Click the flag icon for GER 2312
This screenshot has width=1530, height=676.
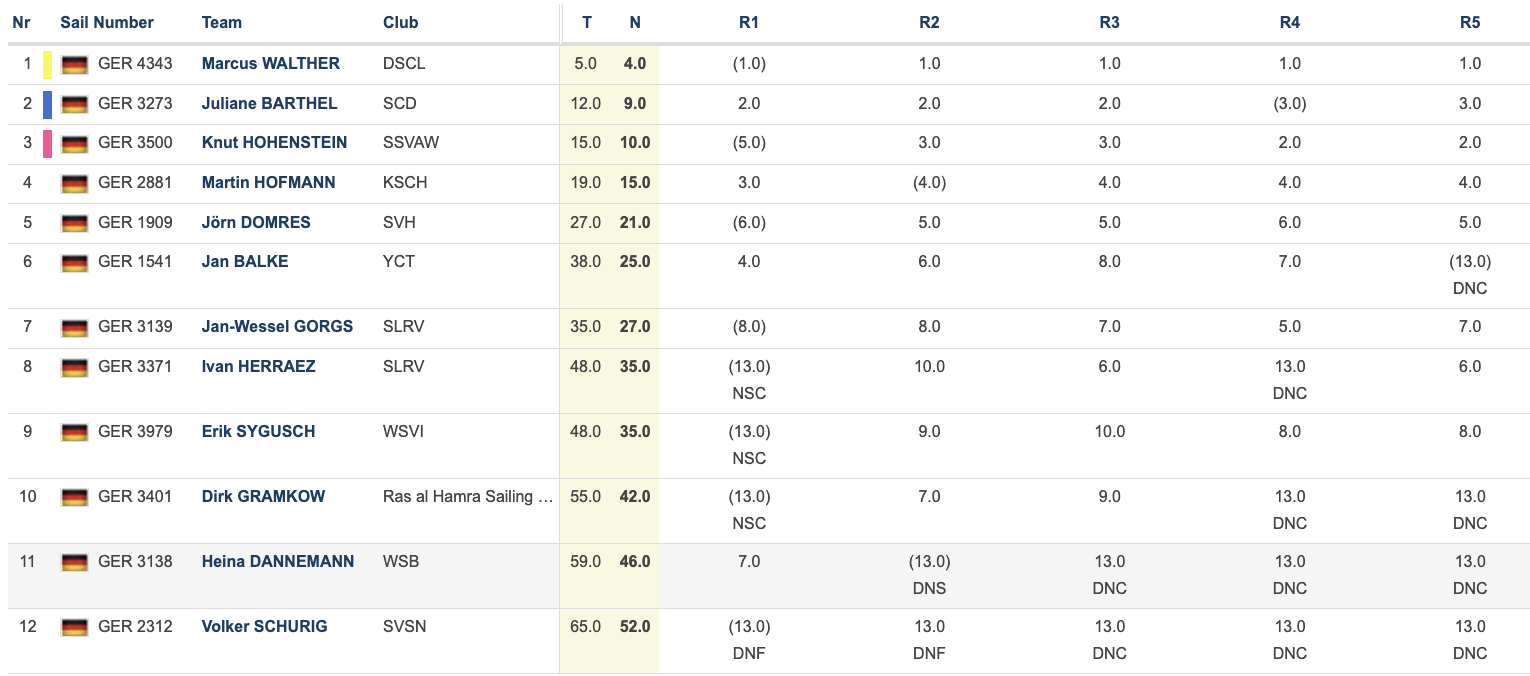click(x=74, y=628)
